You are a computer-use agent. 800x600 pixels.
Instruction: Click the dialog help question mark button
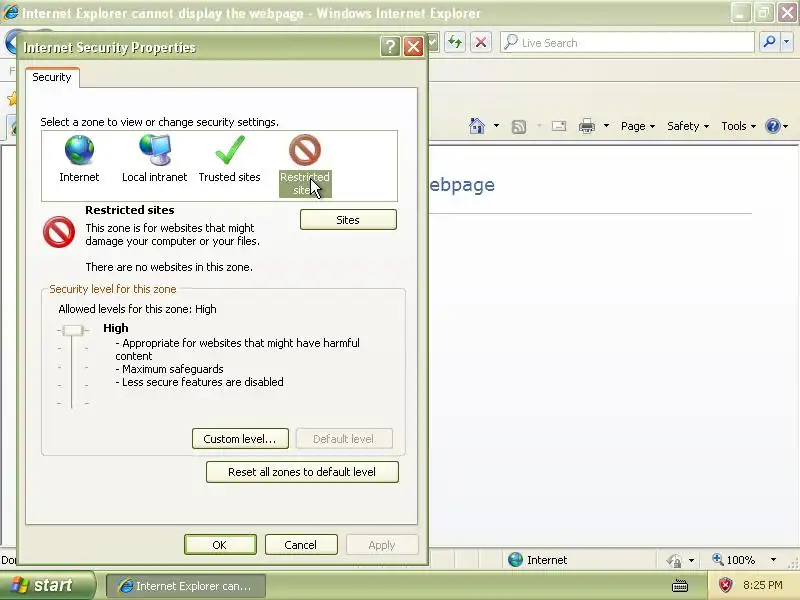(390, 47)
